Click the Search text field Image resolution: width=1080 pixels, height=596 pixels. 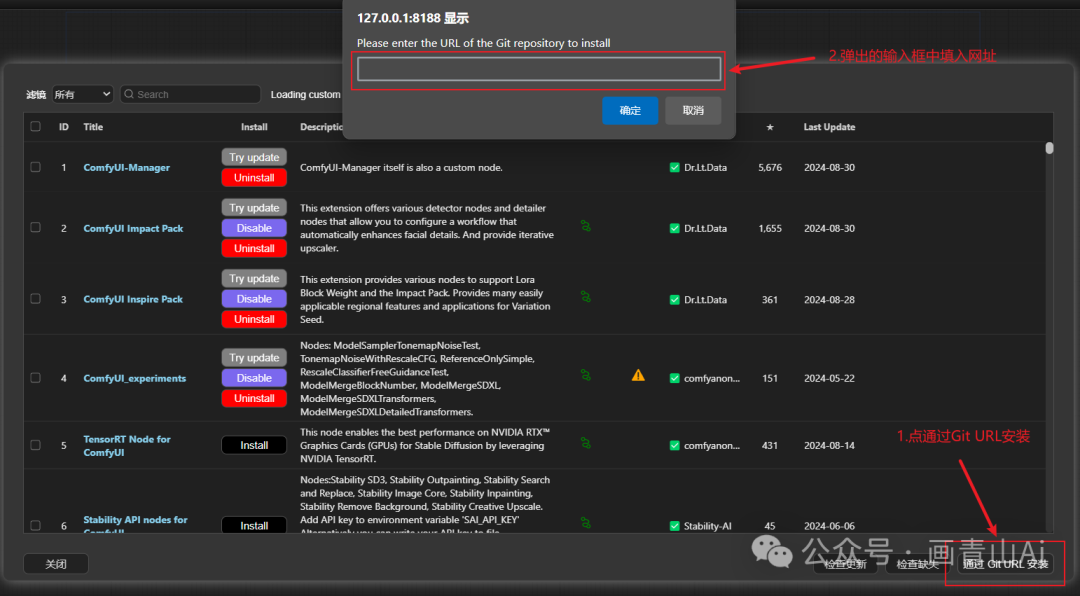(191, 94)
